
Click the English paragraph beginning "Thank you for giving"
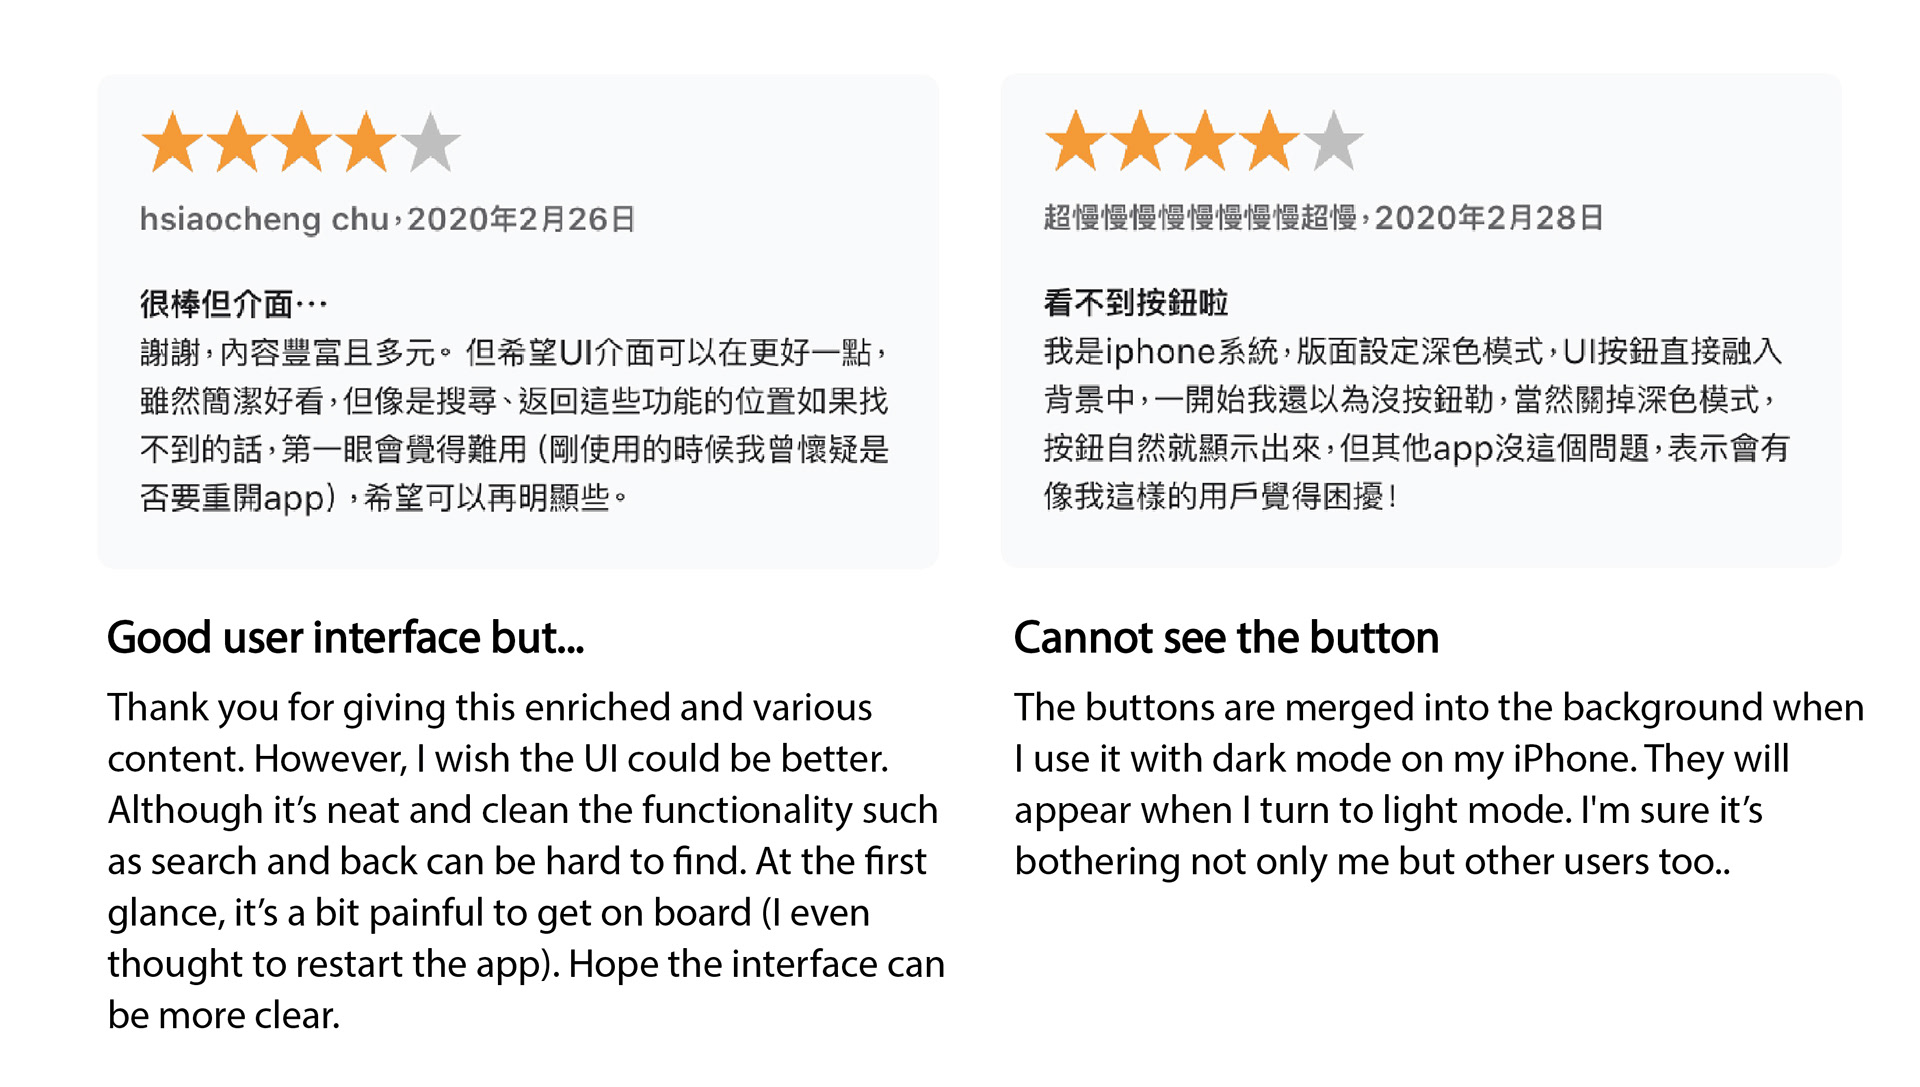coord(524,861)
